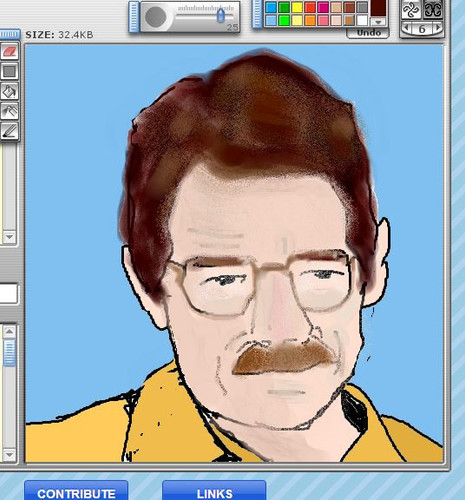Click the upper left panel scroll-down arrow
Viewport: 465px width, 500px height.
tap(9, 237)
